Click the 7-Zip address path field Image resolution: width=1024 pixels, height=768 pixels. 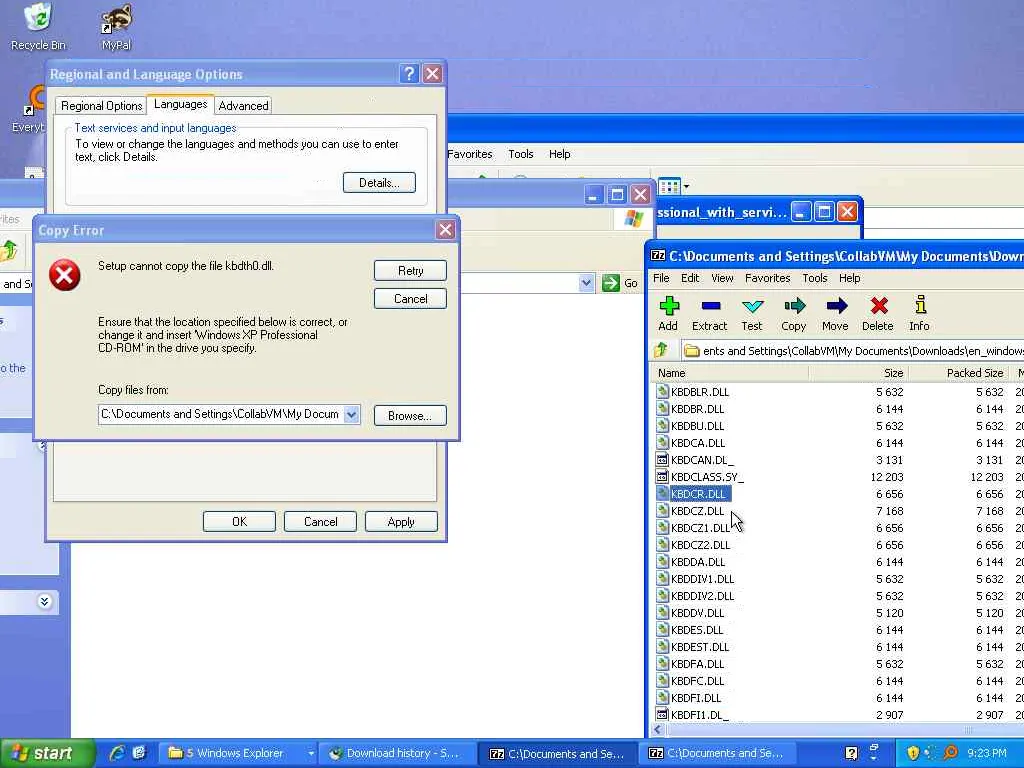pyautogui.click(x=853, y=351)
